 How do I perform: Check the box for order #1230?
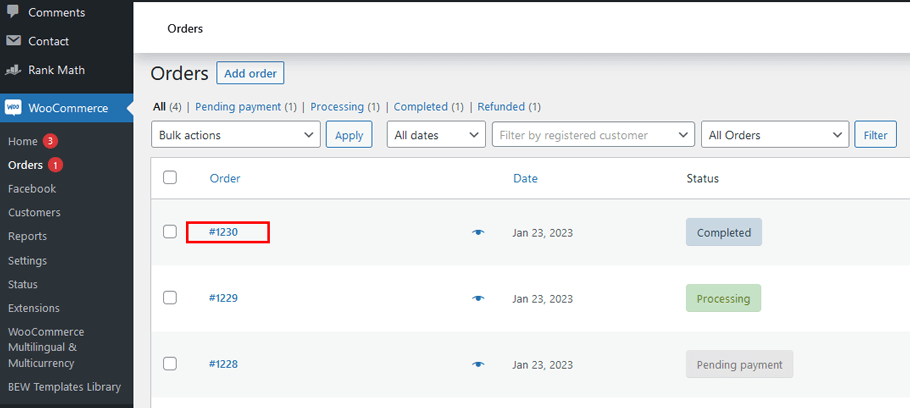(170, 232)
